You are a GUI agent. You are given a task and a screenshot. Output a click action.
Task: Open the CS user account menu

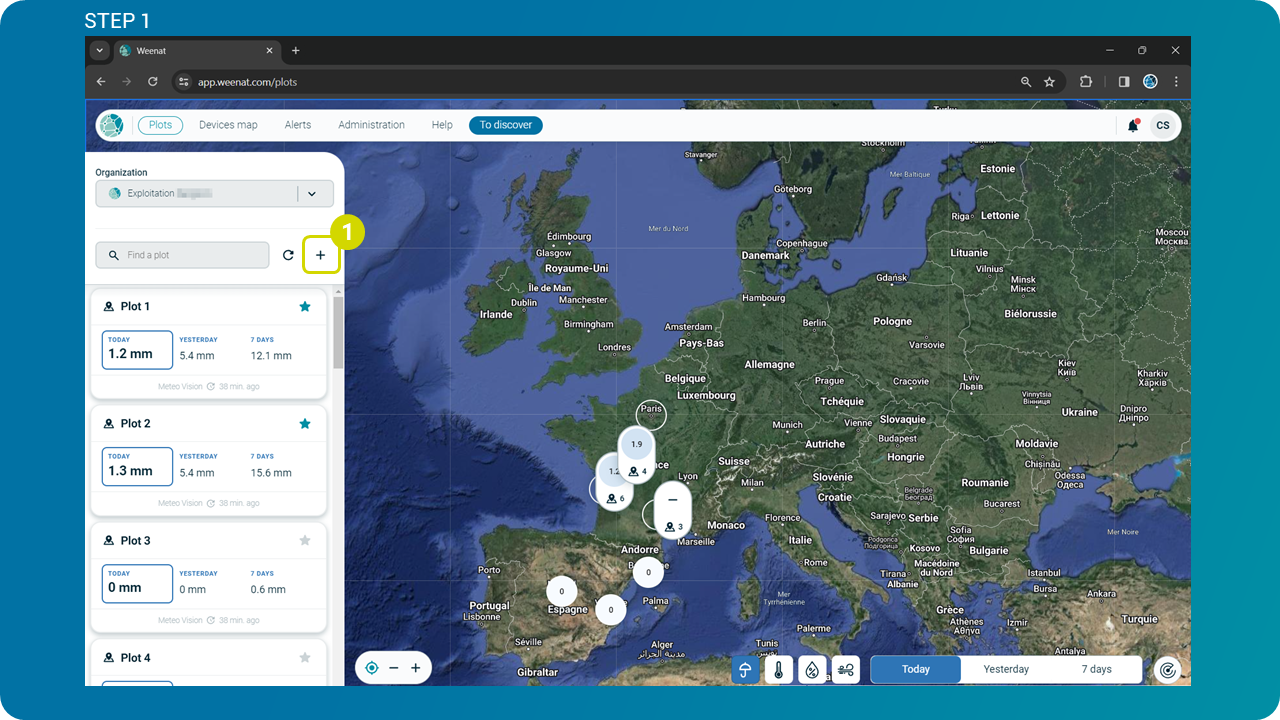click(1162, 125)
